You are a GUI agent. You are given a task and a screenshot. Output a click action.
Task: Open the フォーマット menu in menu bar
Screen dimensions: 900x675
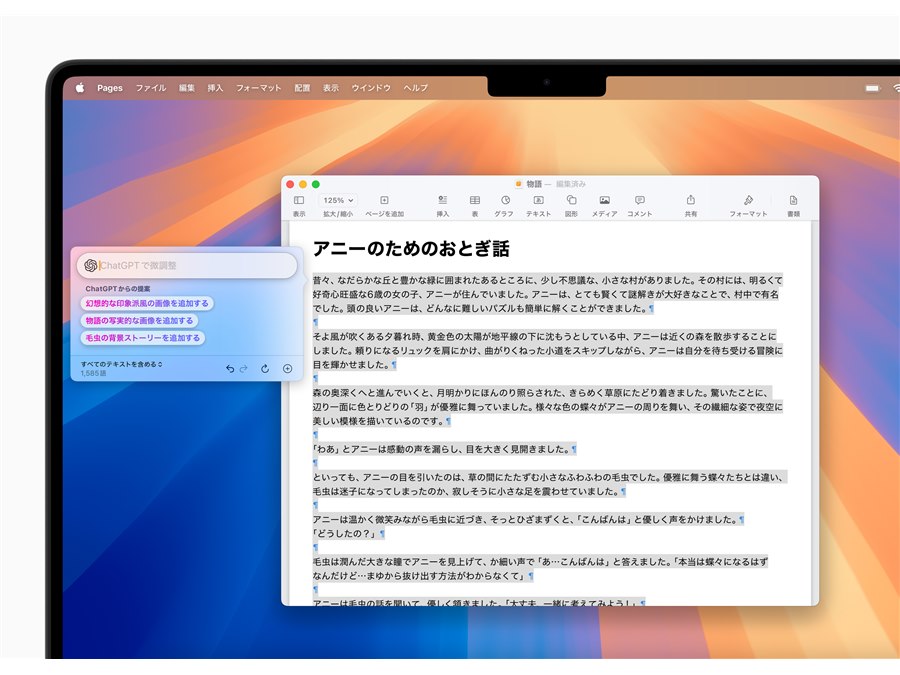tap(258, 88)
